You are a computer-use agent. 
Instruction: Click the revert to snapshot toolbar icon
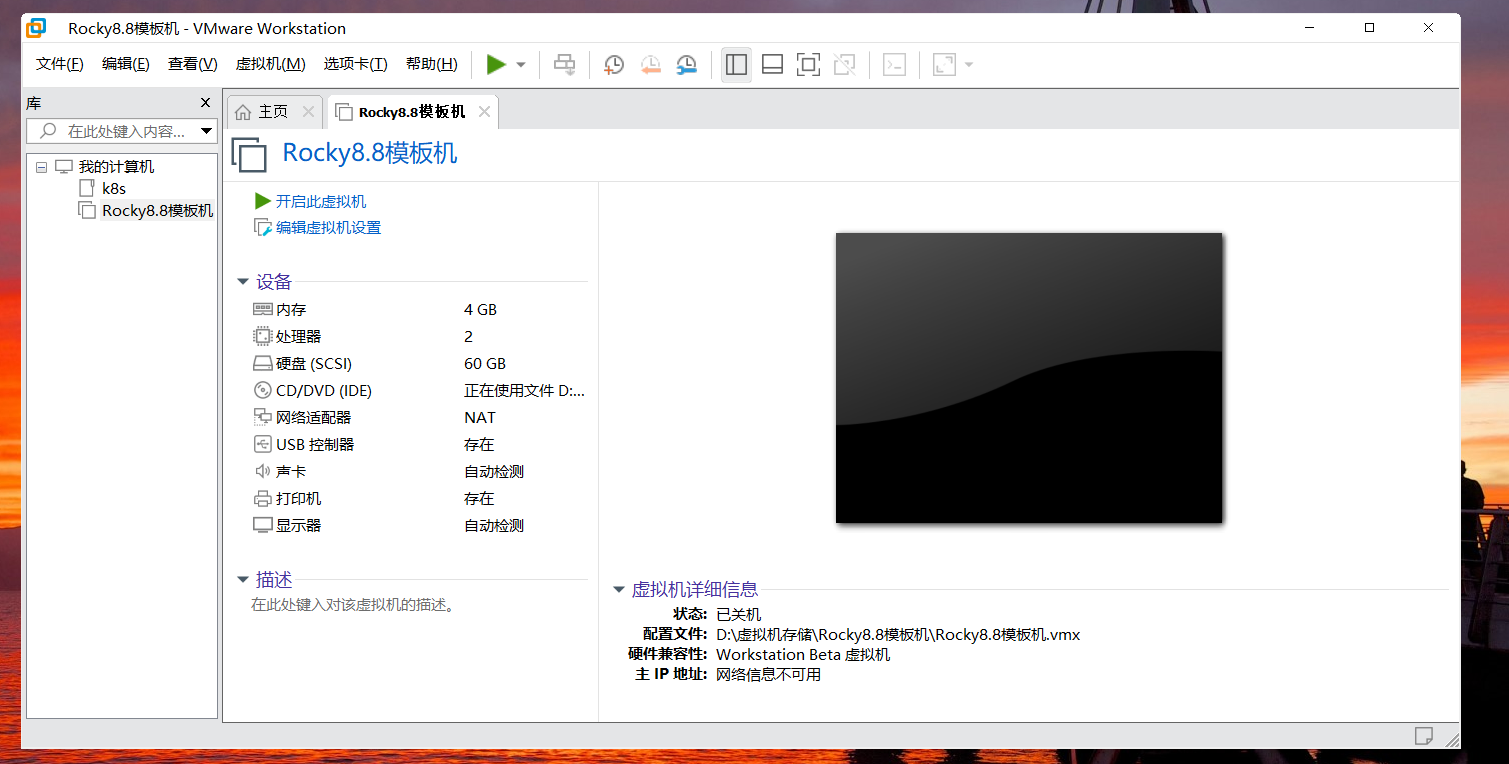click(650, 65)
